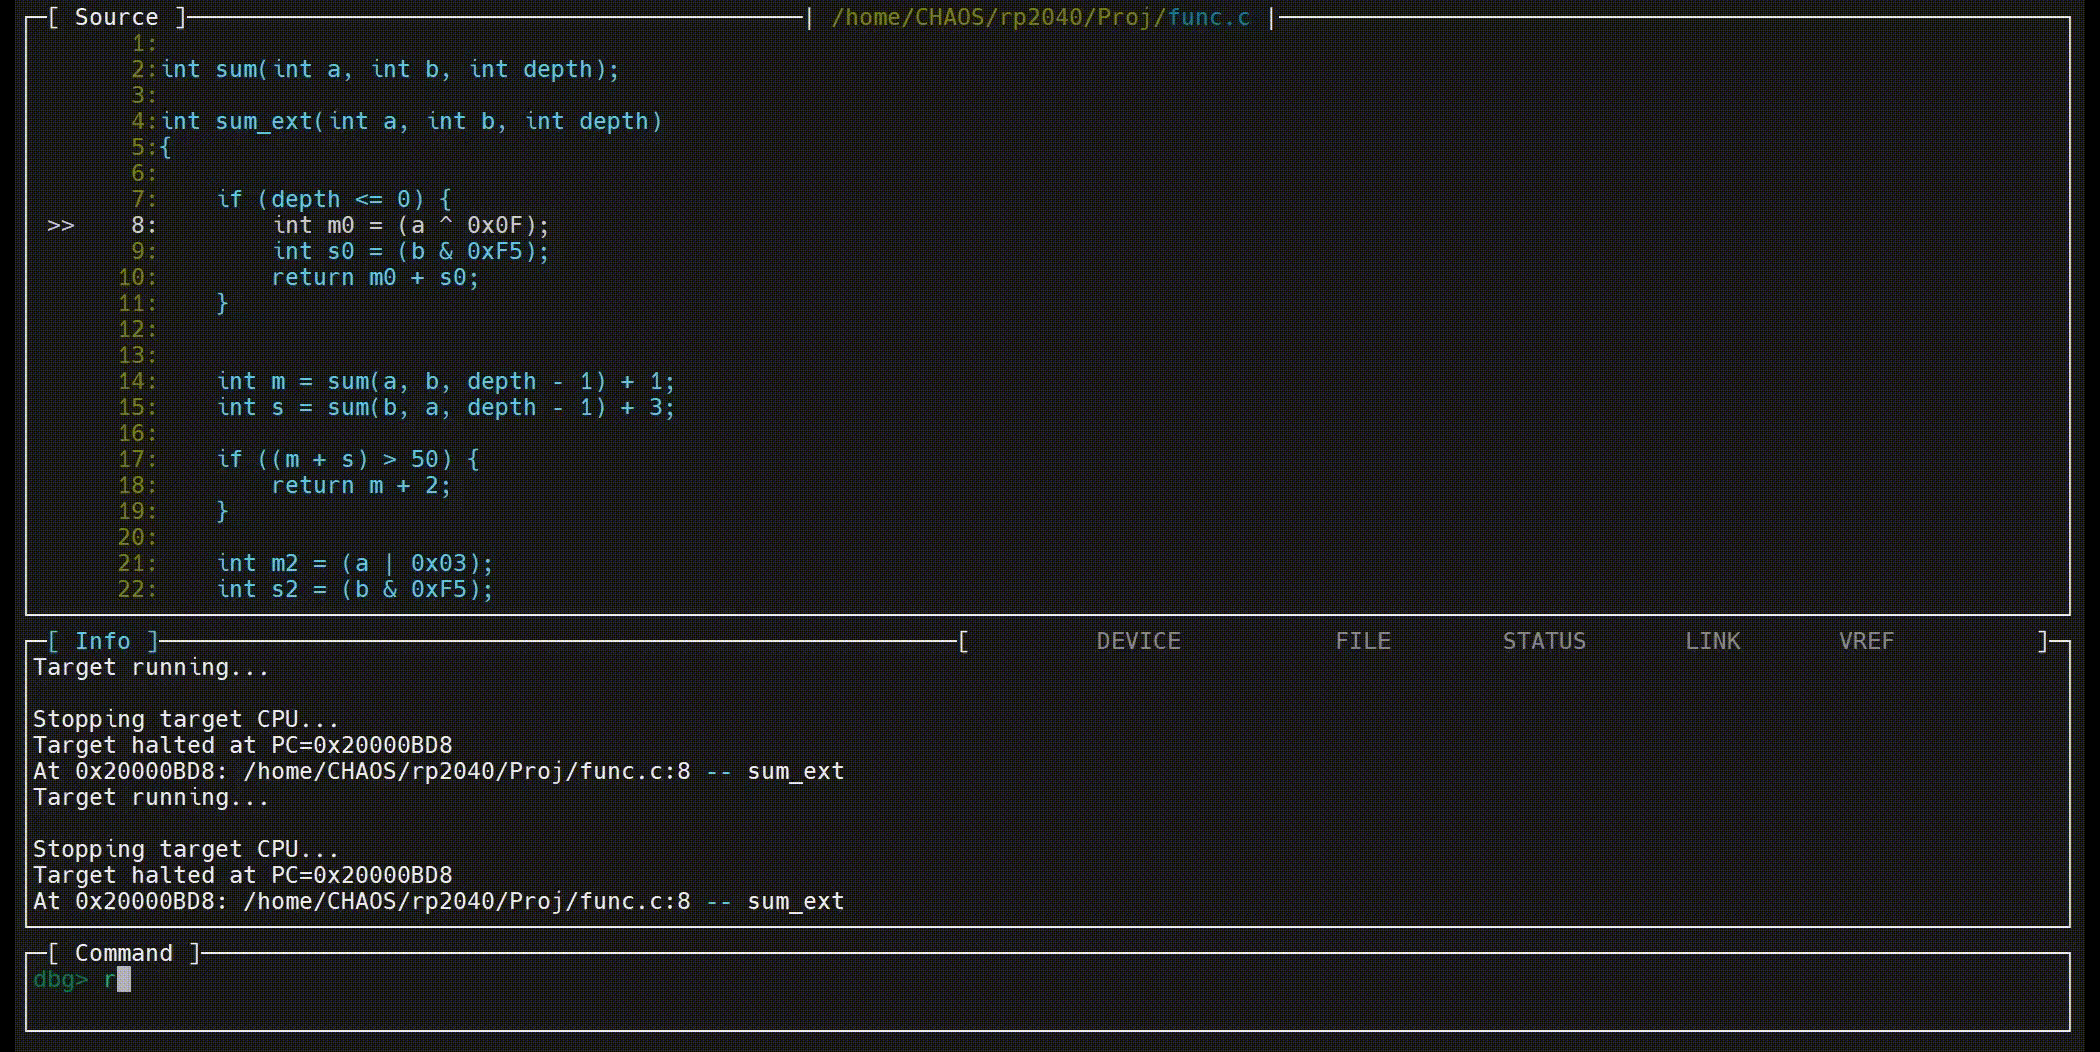Select the FILE status header

[x=1363, y=641]
